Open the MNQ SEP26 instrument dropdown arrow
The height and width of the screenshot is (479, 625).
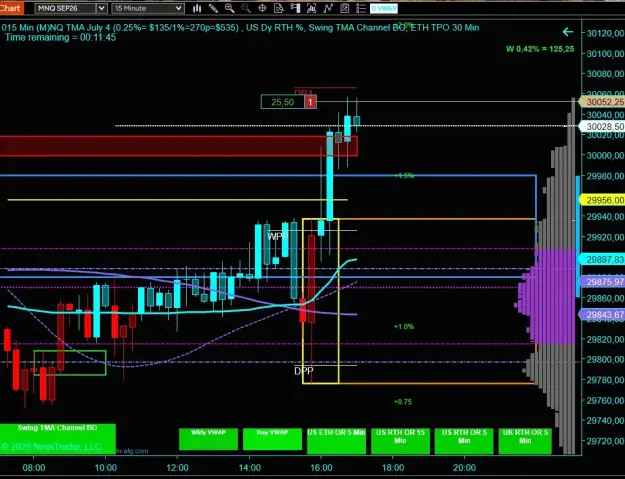101,8
